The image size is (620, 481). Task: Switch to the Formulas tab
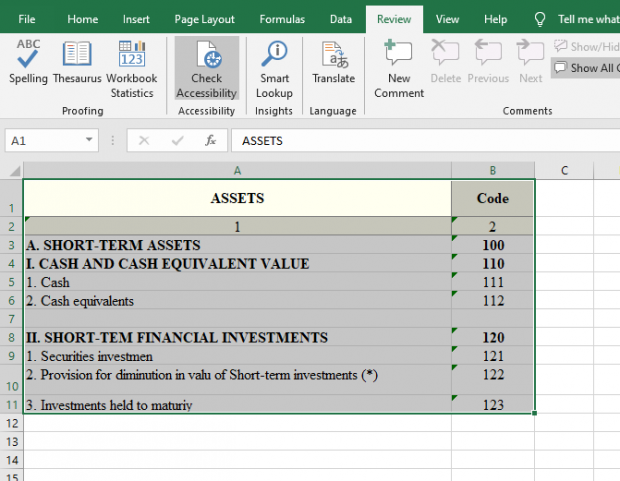pyautogui.click(x=282, y=19)
